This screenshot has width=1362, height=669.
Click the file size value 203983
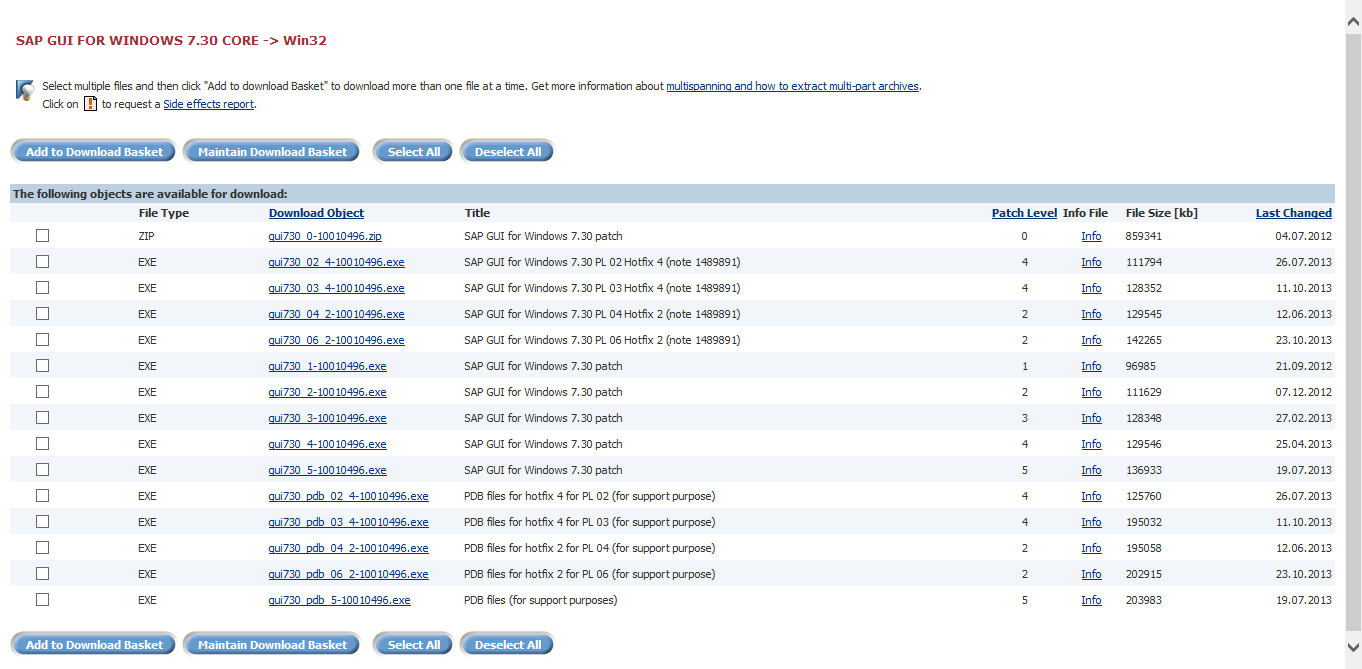coord(1144,600)
